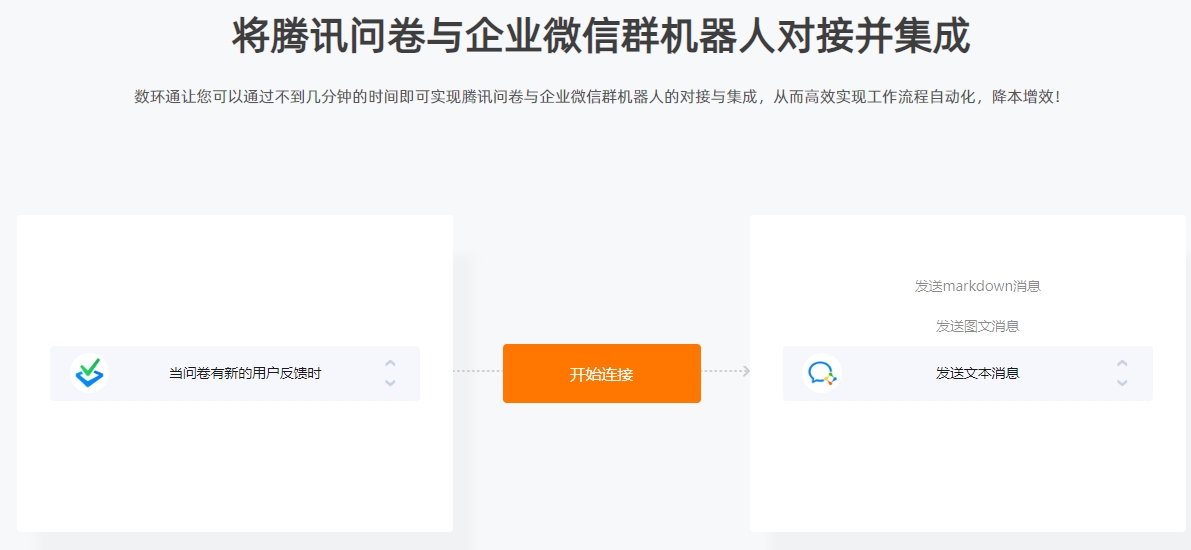This screenshot has height=550, width=1191.
Task: Click the orange 开始连接 button
Action: tap(602, 374)
